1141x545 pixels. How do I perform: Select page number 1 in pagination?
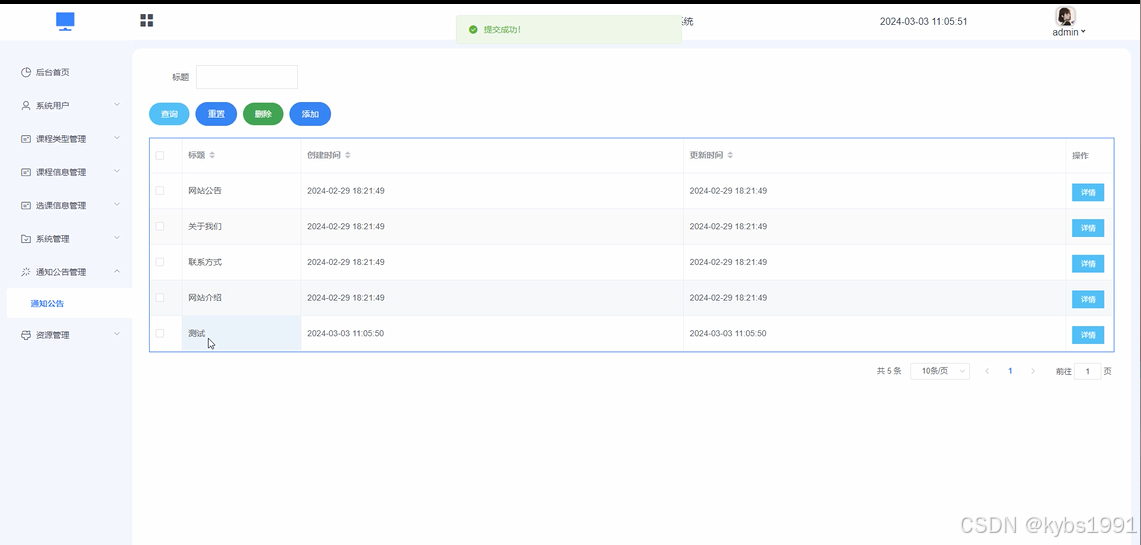(x=1010, y=371)
